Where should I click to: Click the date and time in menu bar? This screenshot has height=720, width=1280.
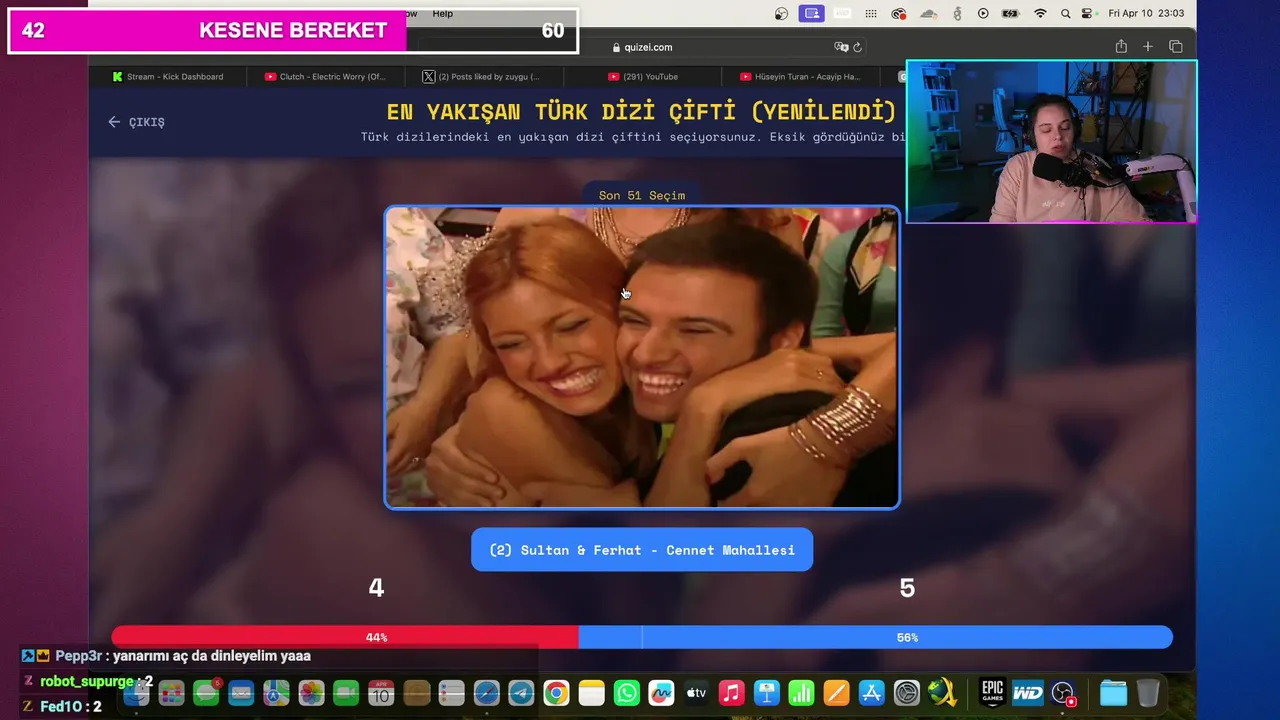coord(1146,13)
